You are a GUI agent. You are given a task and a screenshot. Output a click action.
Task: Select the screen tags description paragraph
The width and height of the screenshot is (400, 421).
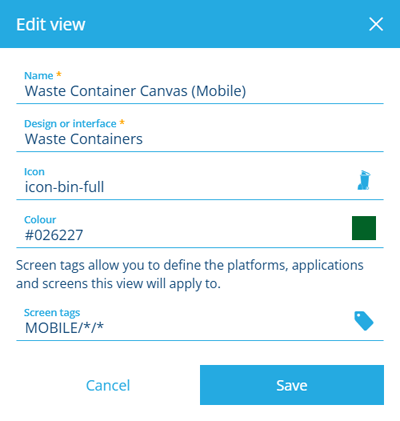click(190, 274)
